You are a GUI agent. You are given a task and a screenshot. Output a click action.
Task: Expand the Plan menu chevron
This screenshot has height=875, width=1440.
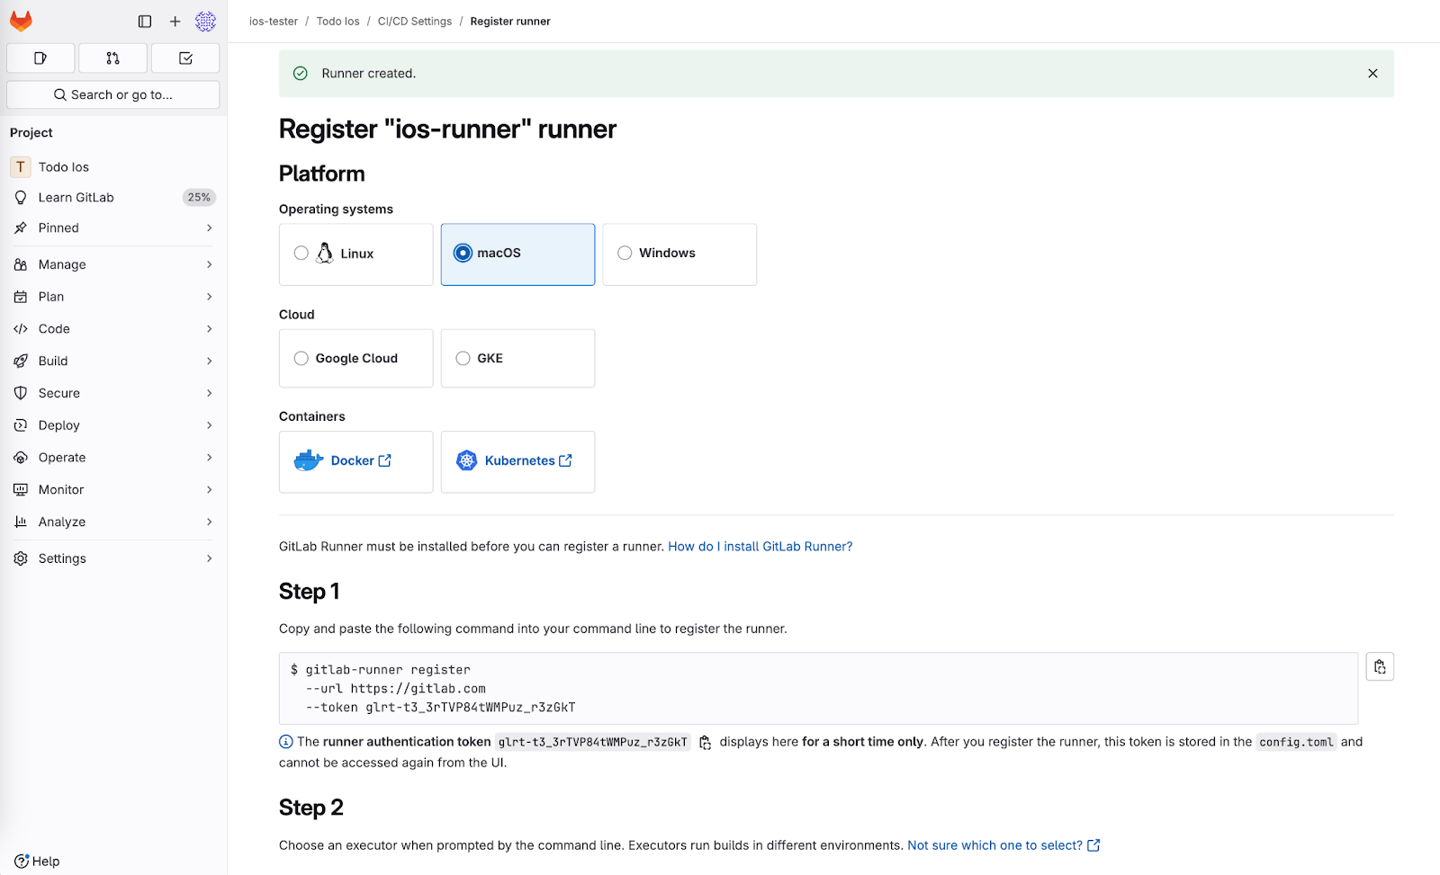point(209,297)
